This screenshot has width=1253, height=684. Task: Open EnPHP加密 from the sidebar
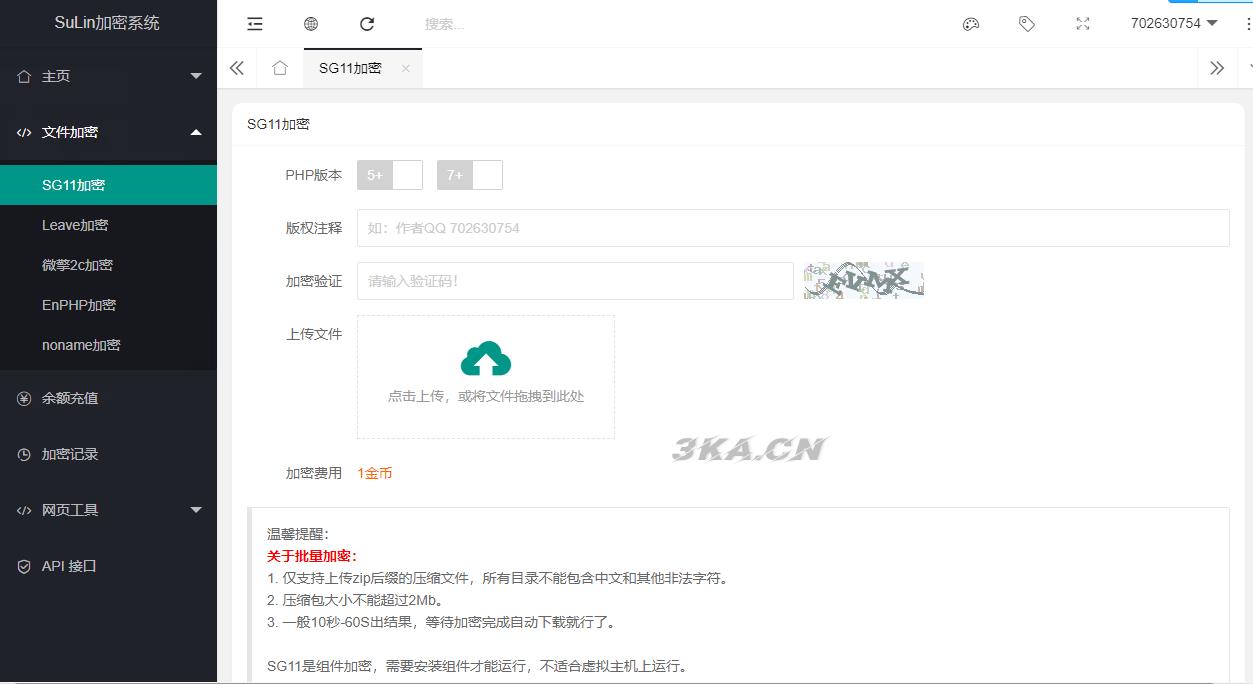coord(79,305)
